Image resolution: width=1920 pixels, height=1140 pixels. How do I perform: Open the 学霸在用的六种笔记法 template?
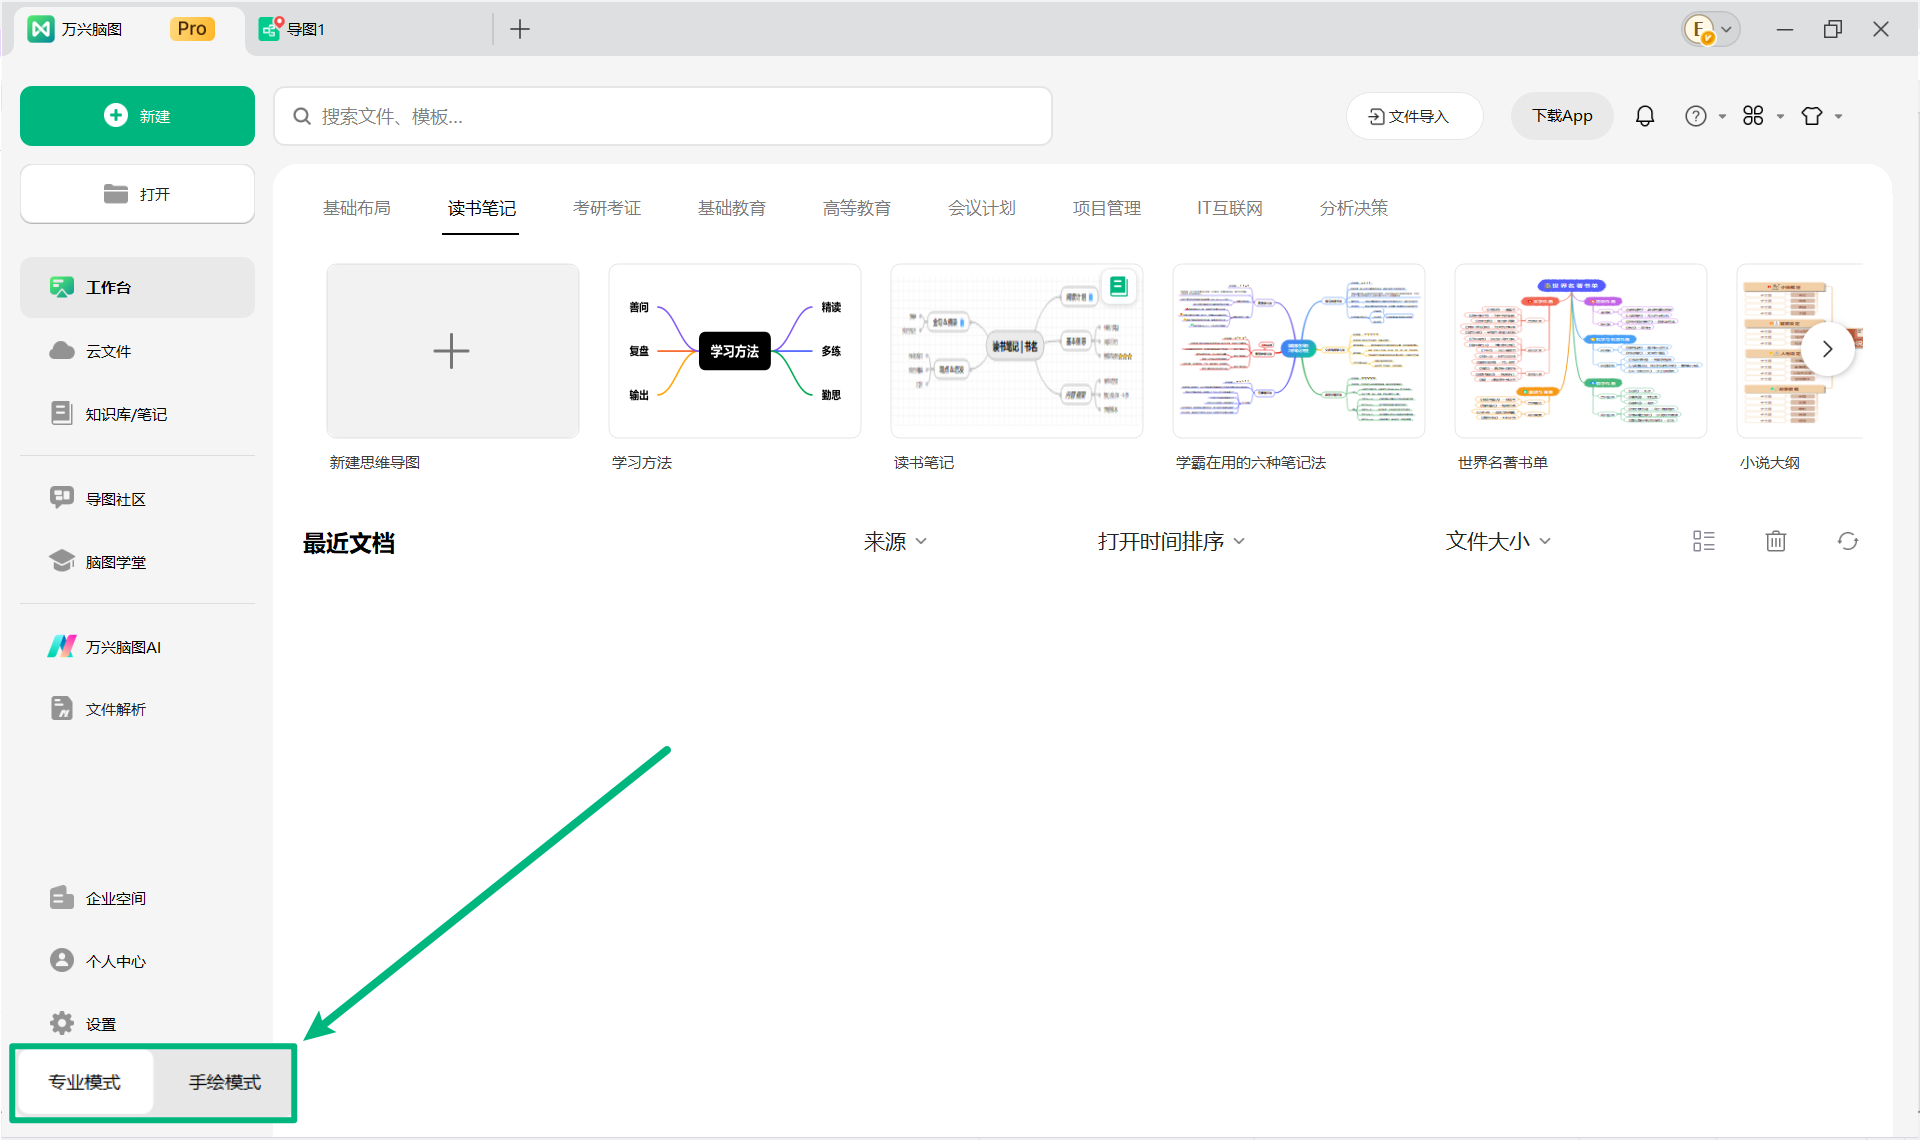[1299, 351]
